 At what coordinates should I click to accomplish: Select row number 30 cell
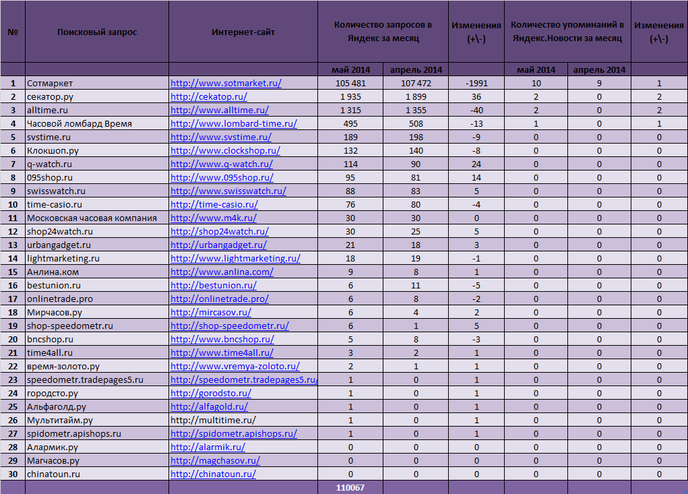click(12, 475)
